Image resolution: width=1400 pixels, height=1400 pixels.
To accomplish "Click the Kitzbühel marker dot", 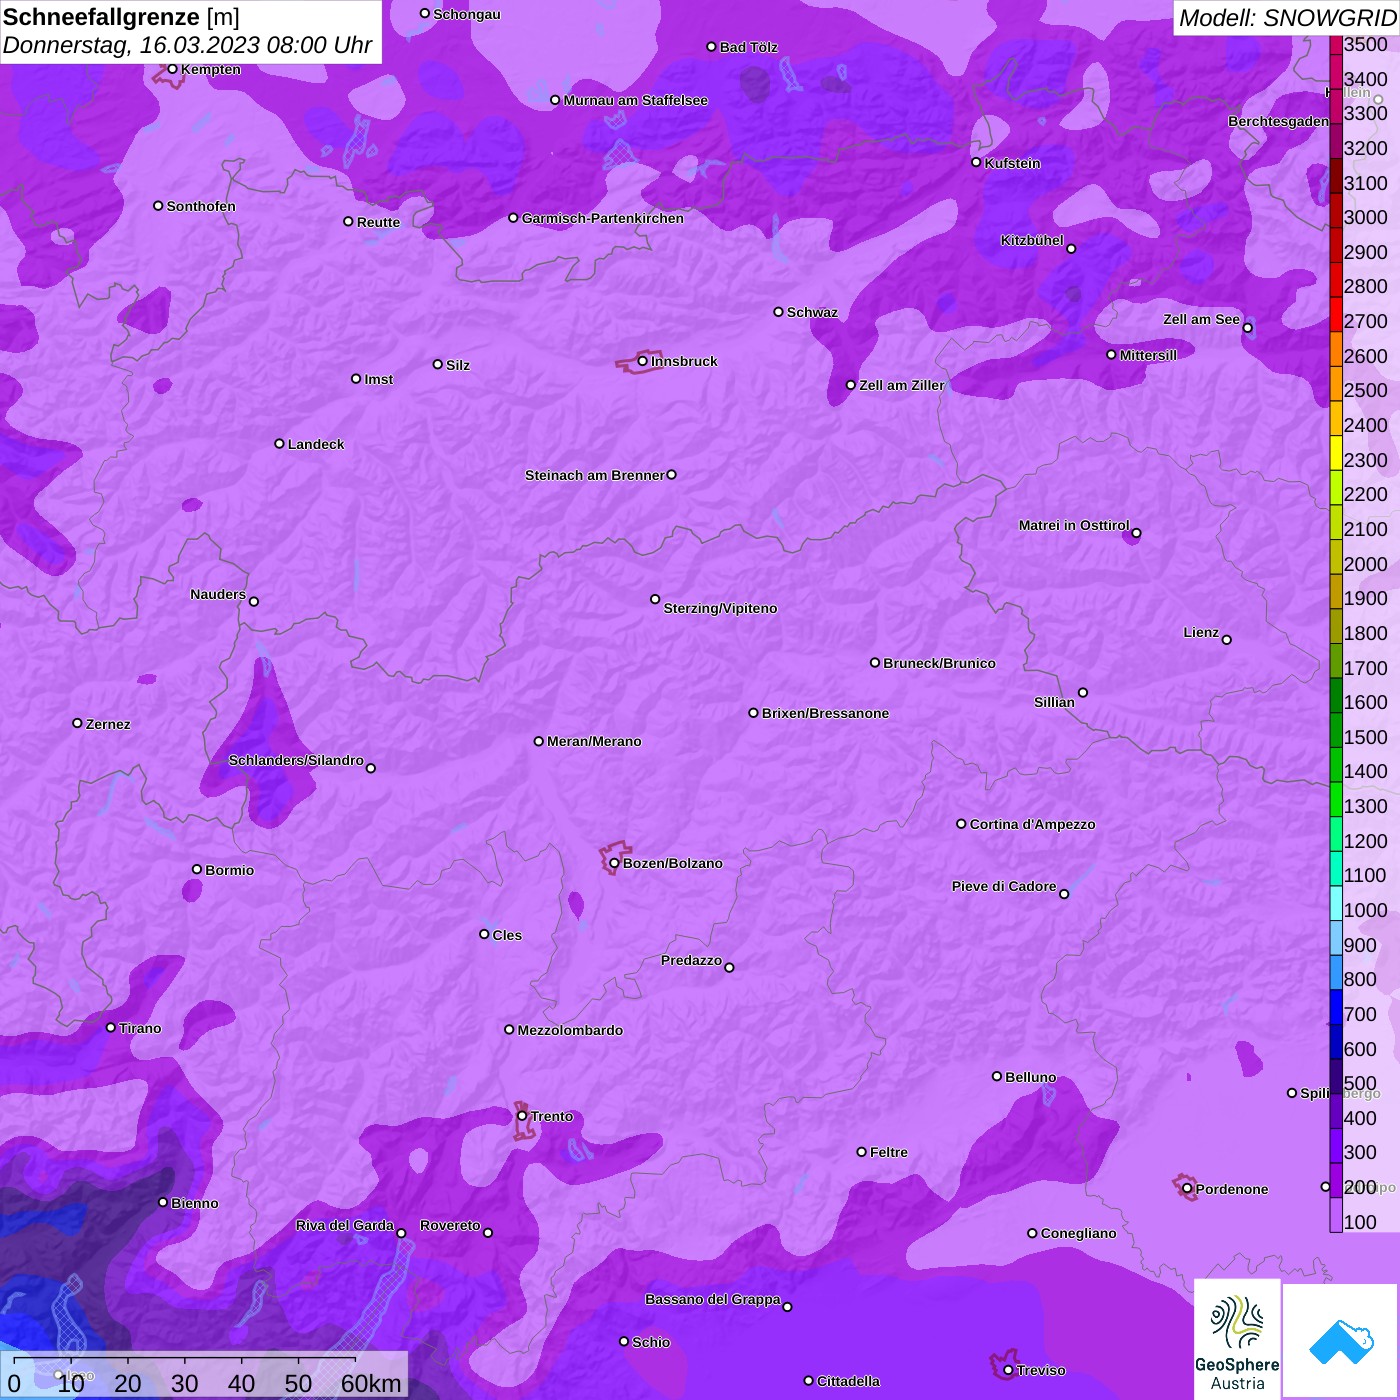I will (x=1071, y=249).
